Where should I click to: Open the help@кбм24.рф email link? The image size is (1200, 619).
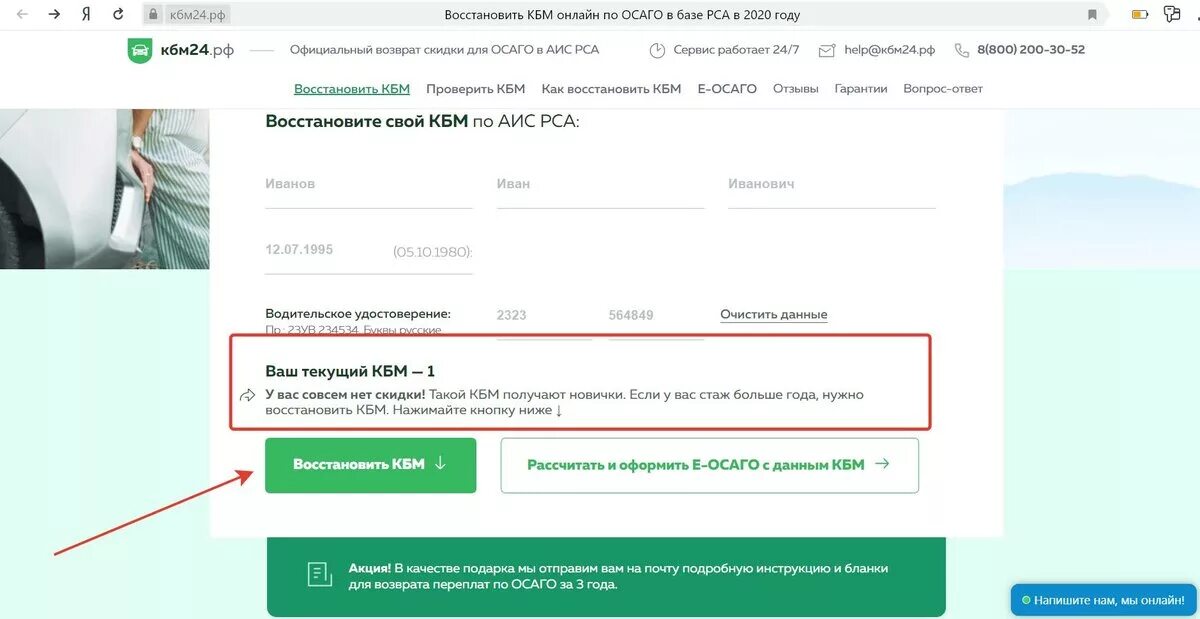click(890, 50)
